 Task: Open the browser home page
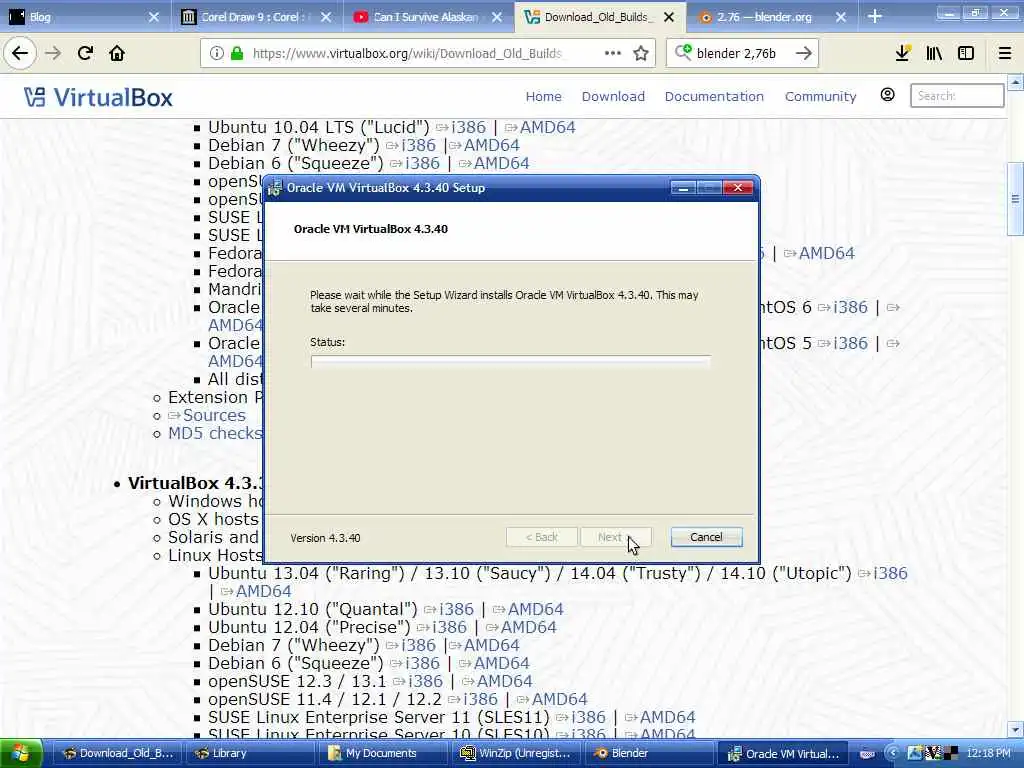[117, 54]
